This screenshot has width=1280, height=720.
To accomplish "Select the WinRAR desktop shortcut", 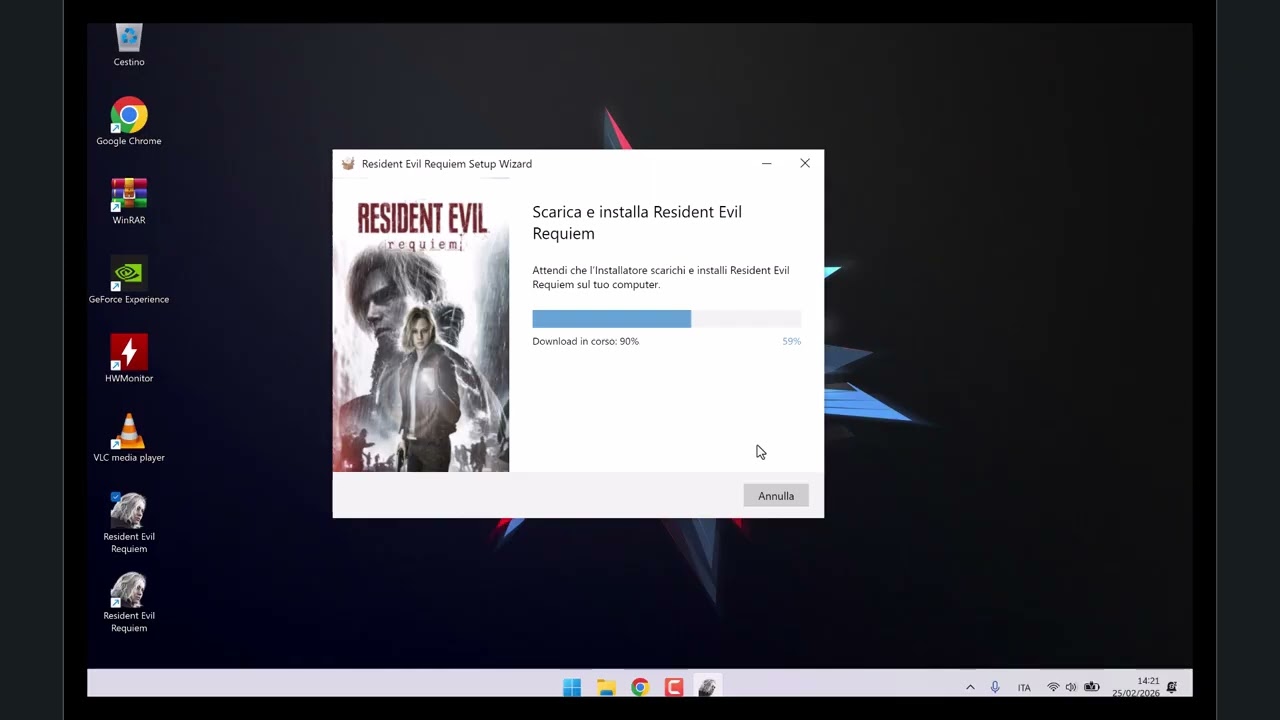I will [x=129, y=201].
